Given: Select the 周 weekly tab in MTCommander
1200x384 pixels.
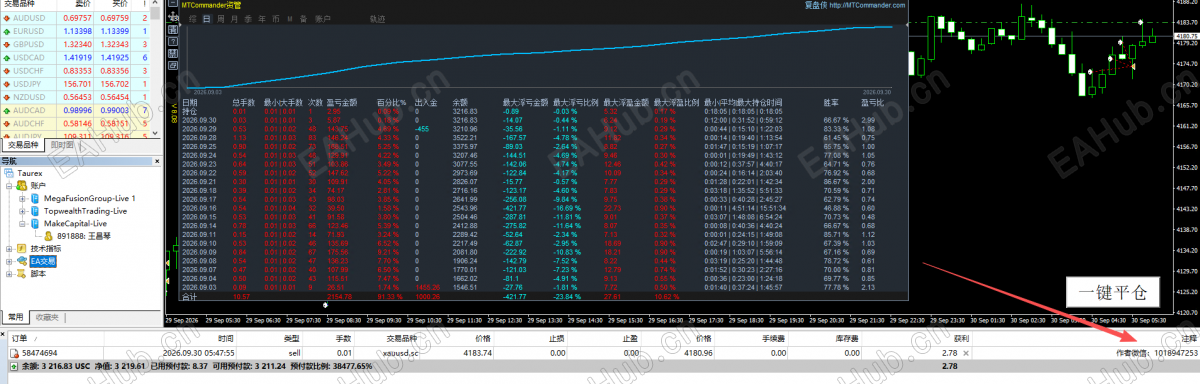Looking at the screenshot, I should tap(220, 19).
